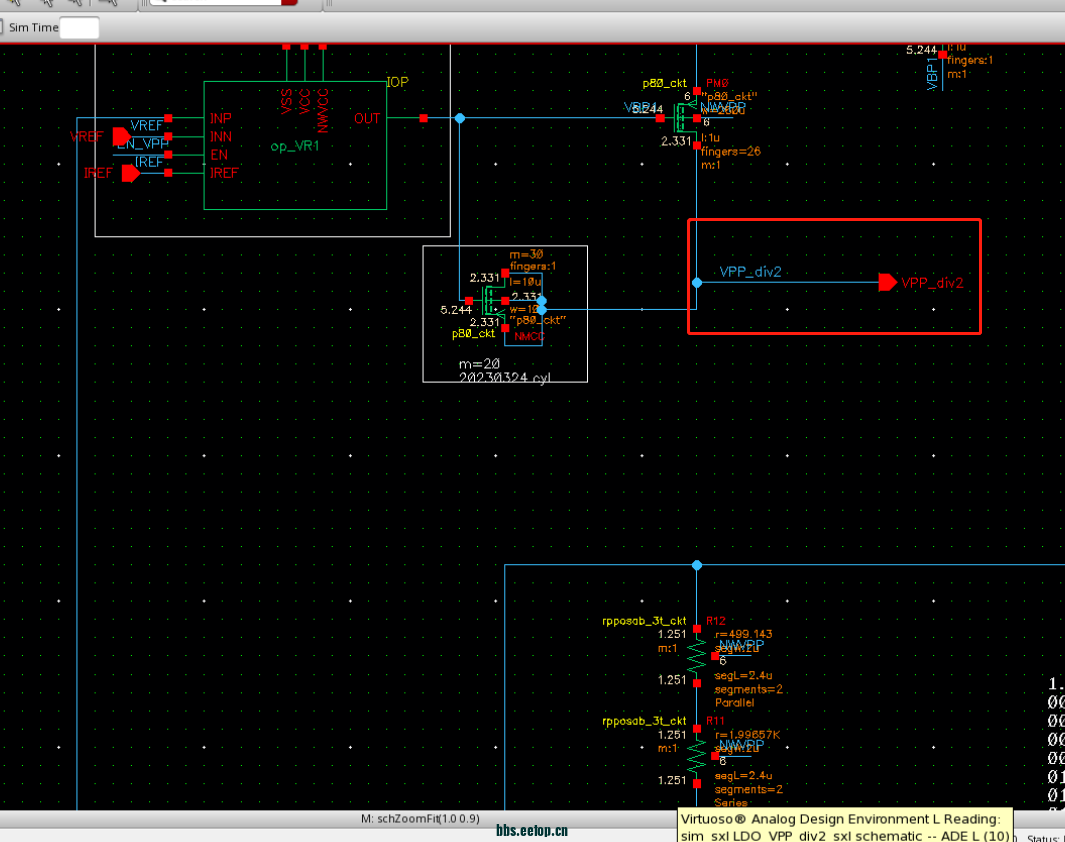1065x842 pixels.
Task: Click the EN terminal on op_VR1
Action: point(219,155)
